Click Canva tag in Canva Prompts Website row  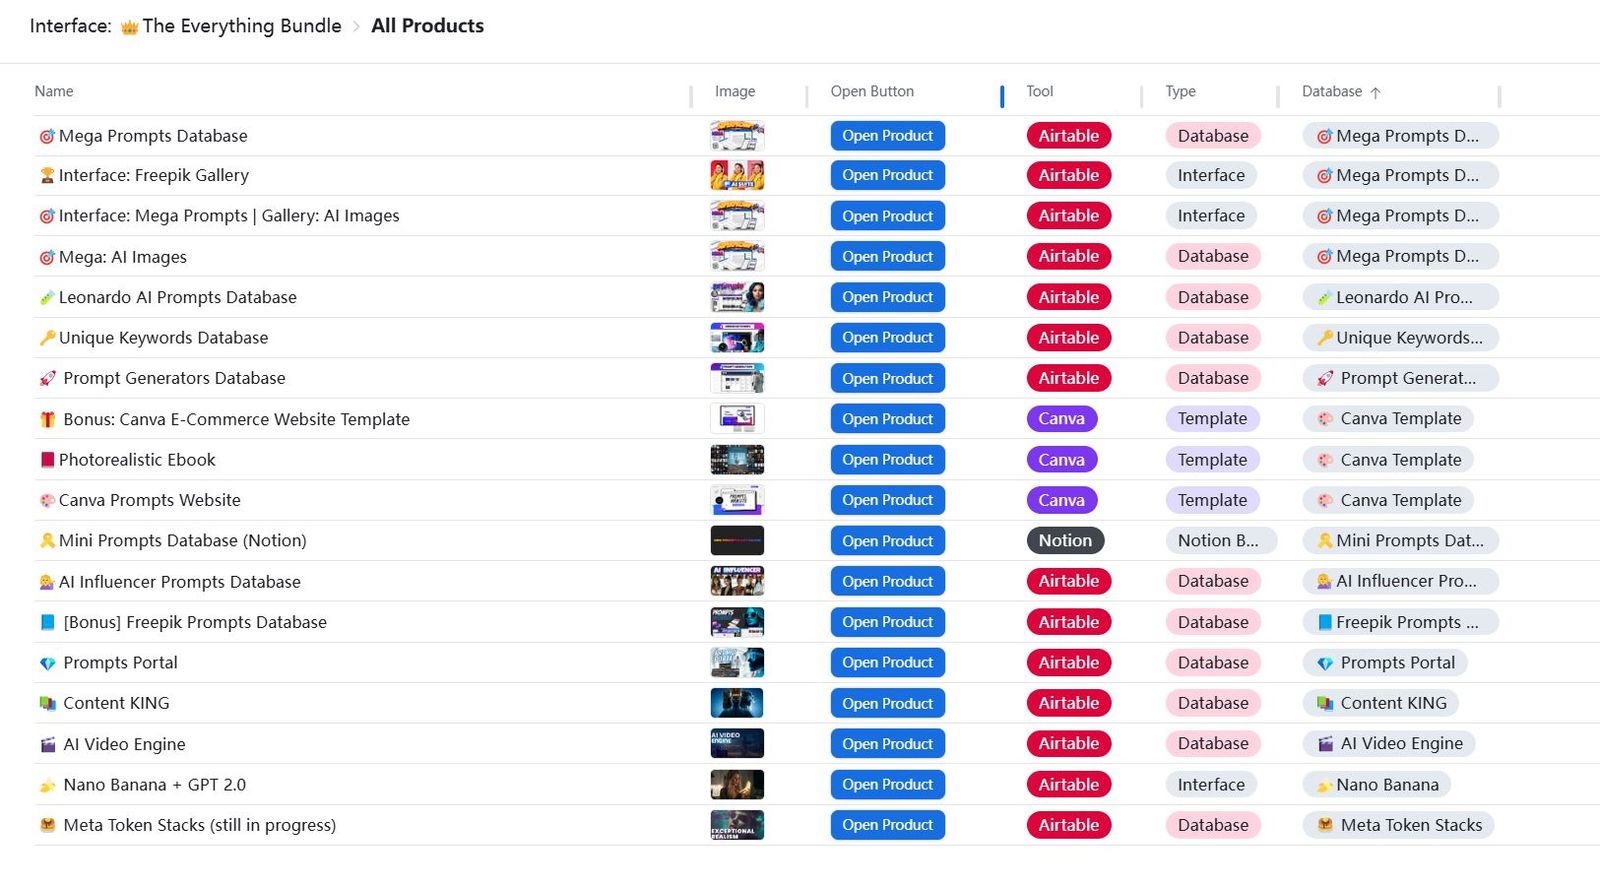(1061, 500)
